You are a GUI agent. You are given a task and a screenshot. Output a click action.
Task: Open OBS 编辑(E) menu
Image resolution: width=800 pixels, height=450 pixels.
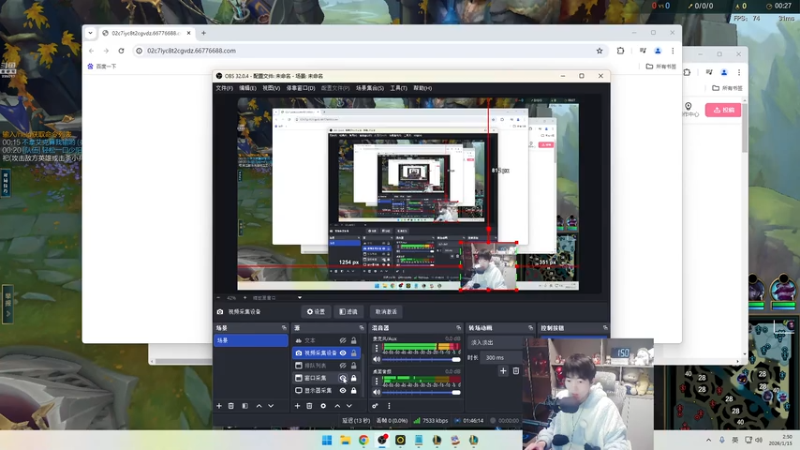[247, 88]
